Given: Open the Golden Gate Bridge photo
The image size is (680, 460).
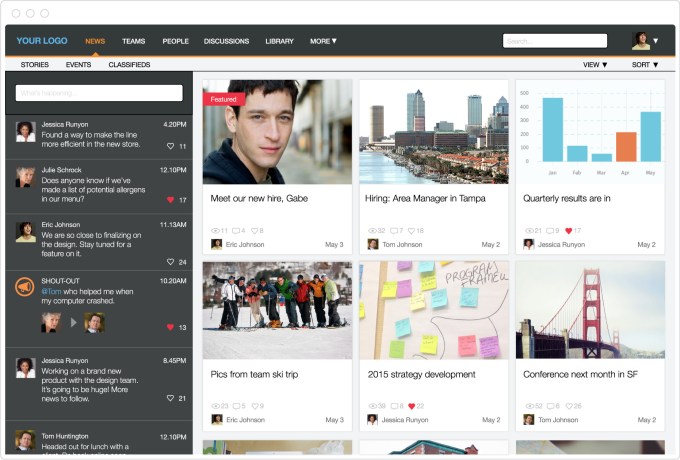Looking at the screenshot, I should tap(590, 310).
